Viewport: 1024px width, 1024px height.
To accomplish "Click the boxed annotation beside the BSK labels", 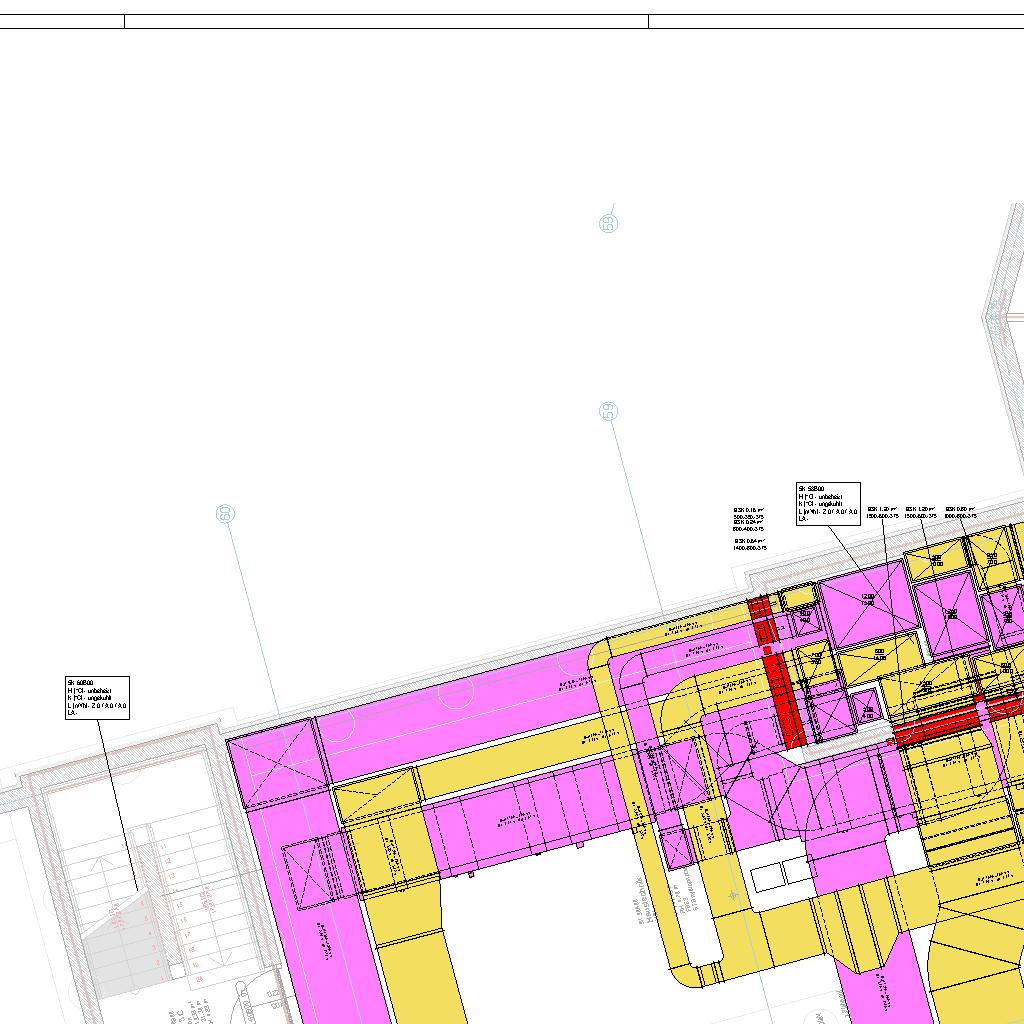I will tap(828, 504).
